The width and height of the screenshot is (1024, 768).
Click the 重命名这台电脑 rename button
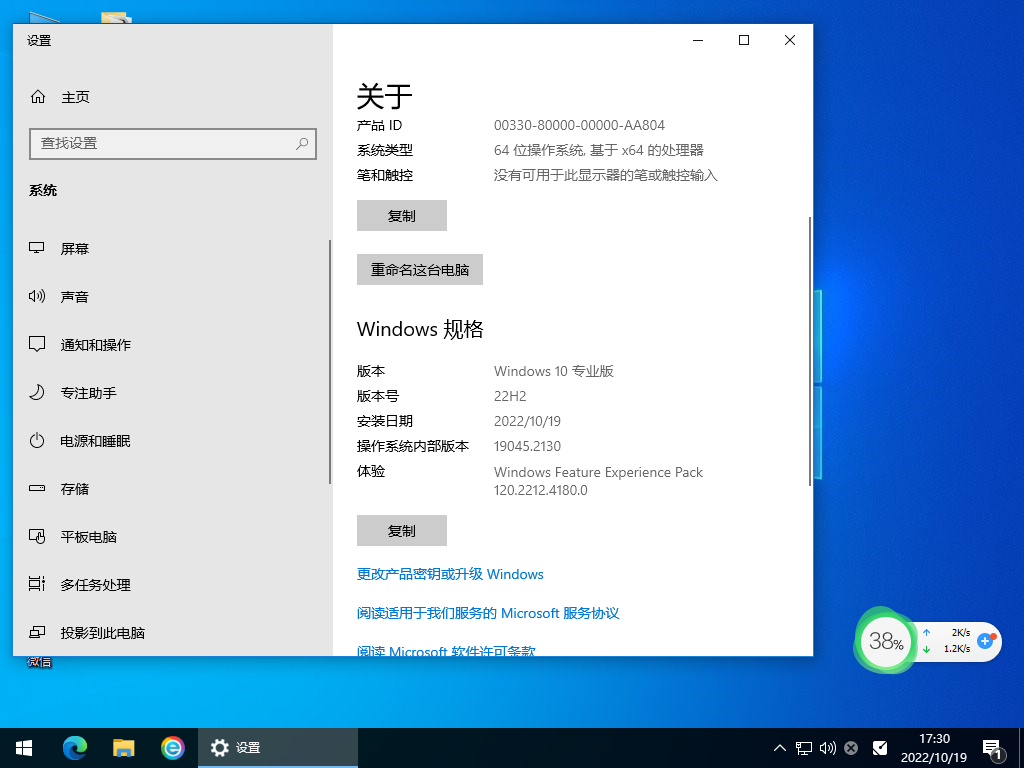[419, 269]
